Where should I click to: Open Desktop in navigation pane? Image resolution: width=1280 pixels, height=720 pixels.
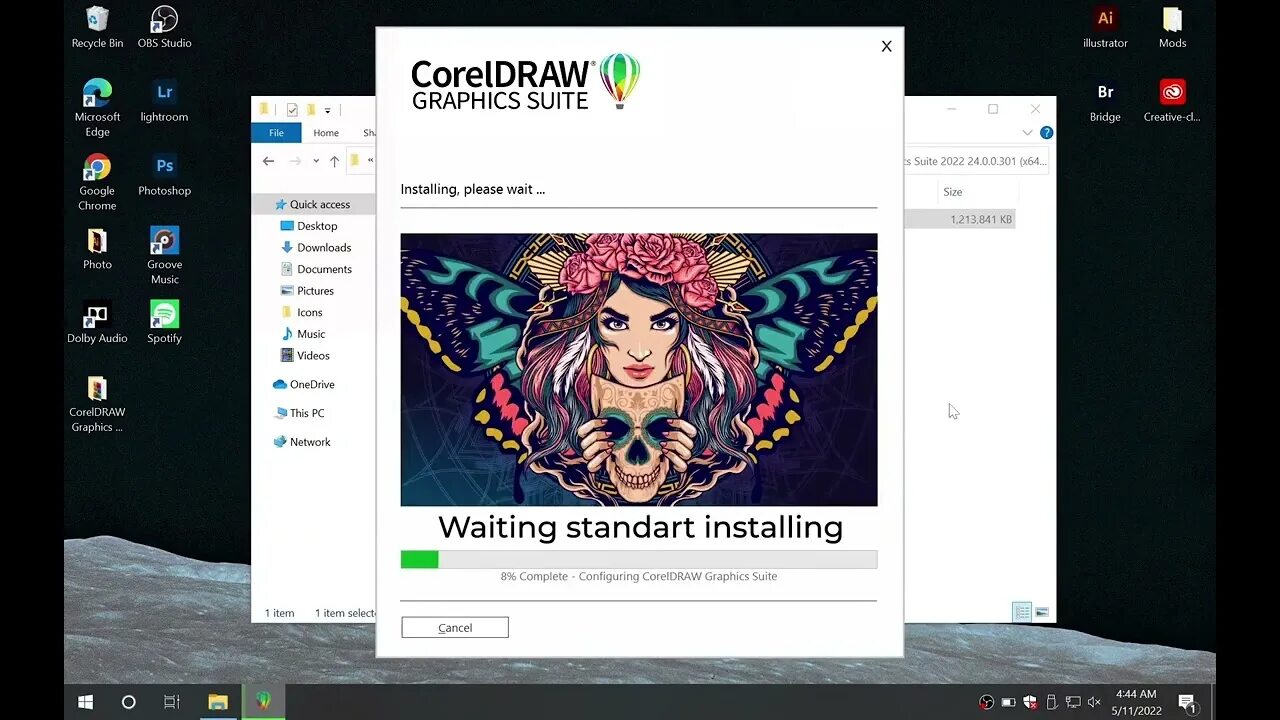[309, 226]
